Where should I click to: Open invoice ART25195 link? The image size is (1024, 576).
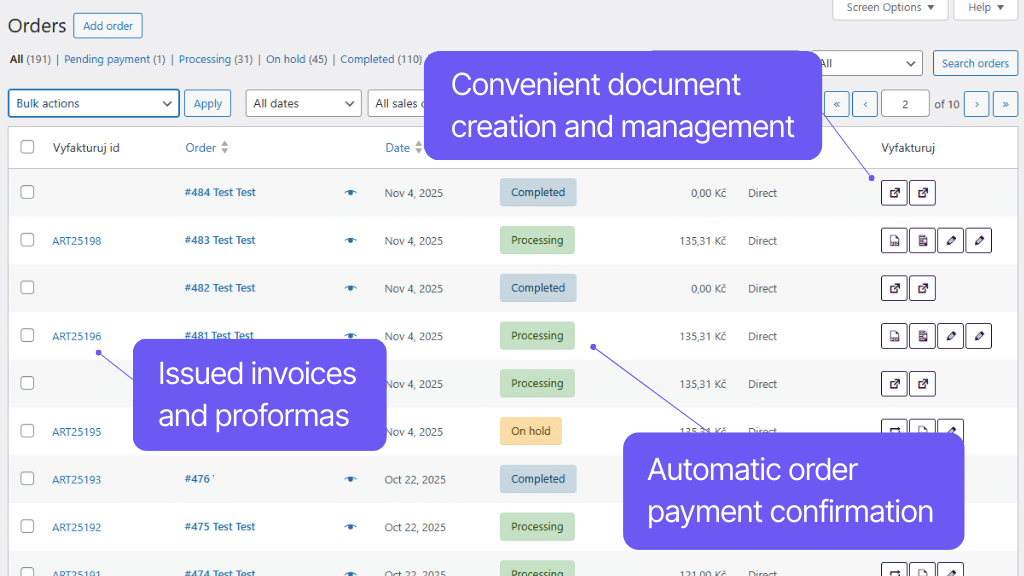click(x=76, y=432)
